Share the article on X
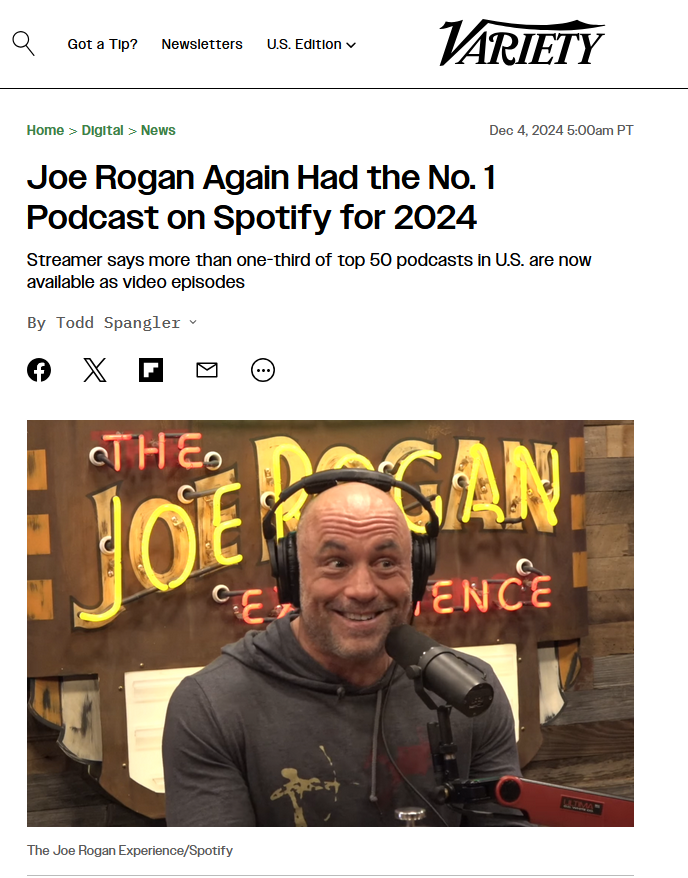 pos(95,370)
